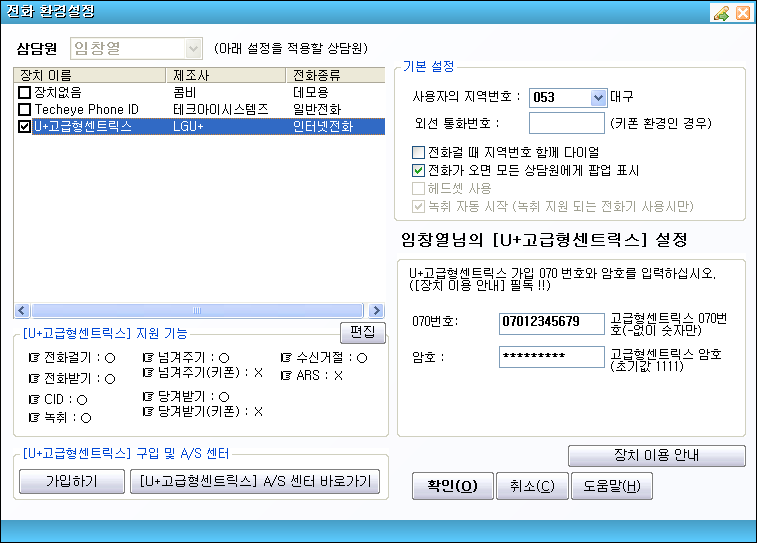Click the 가입하기 button
The width and height of the screenshot is (757, 543).
pyautogui.click(x=71, y=481)
